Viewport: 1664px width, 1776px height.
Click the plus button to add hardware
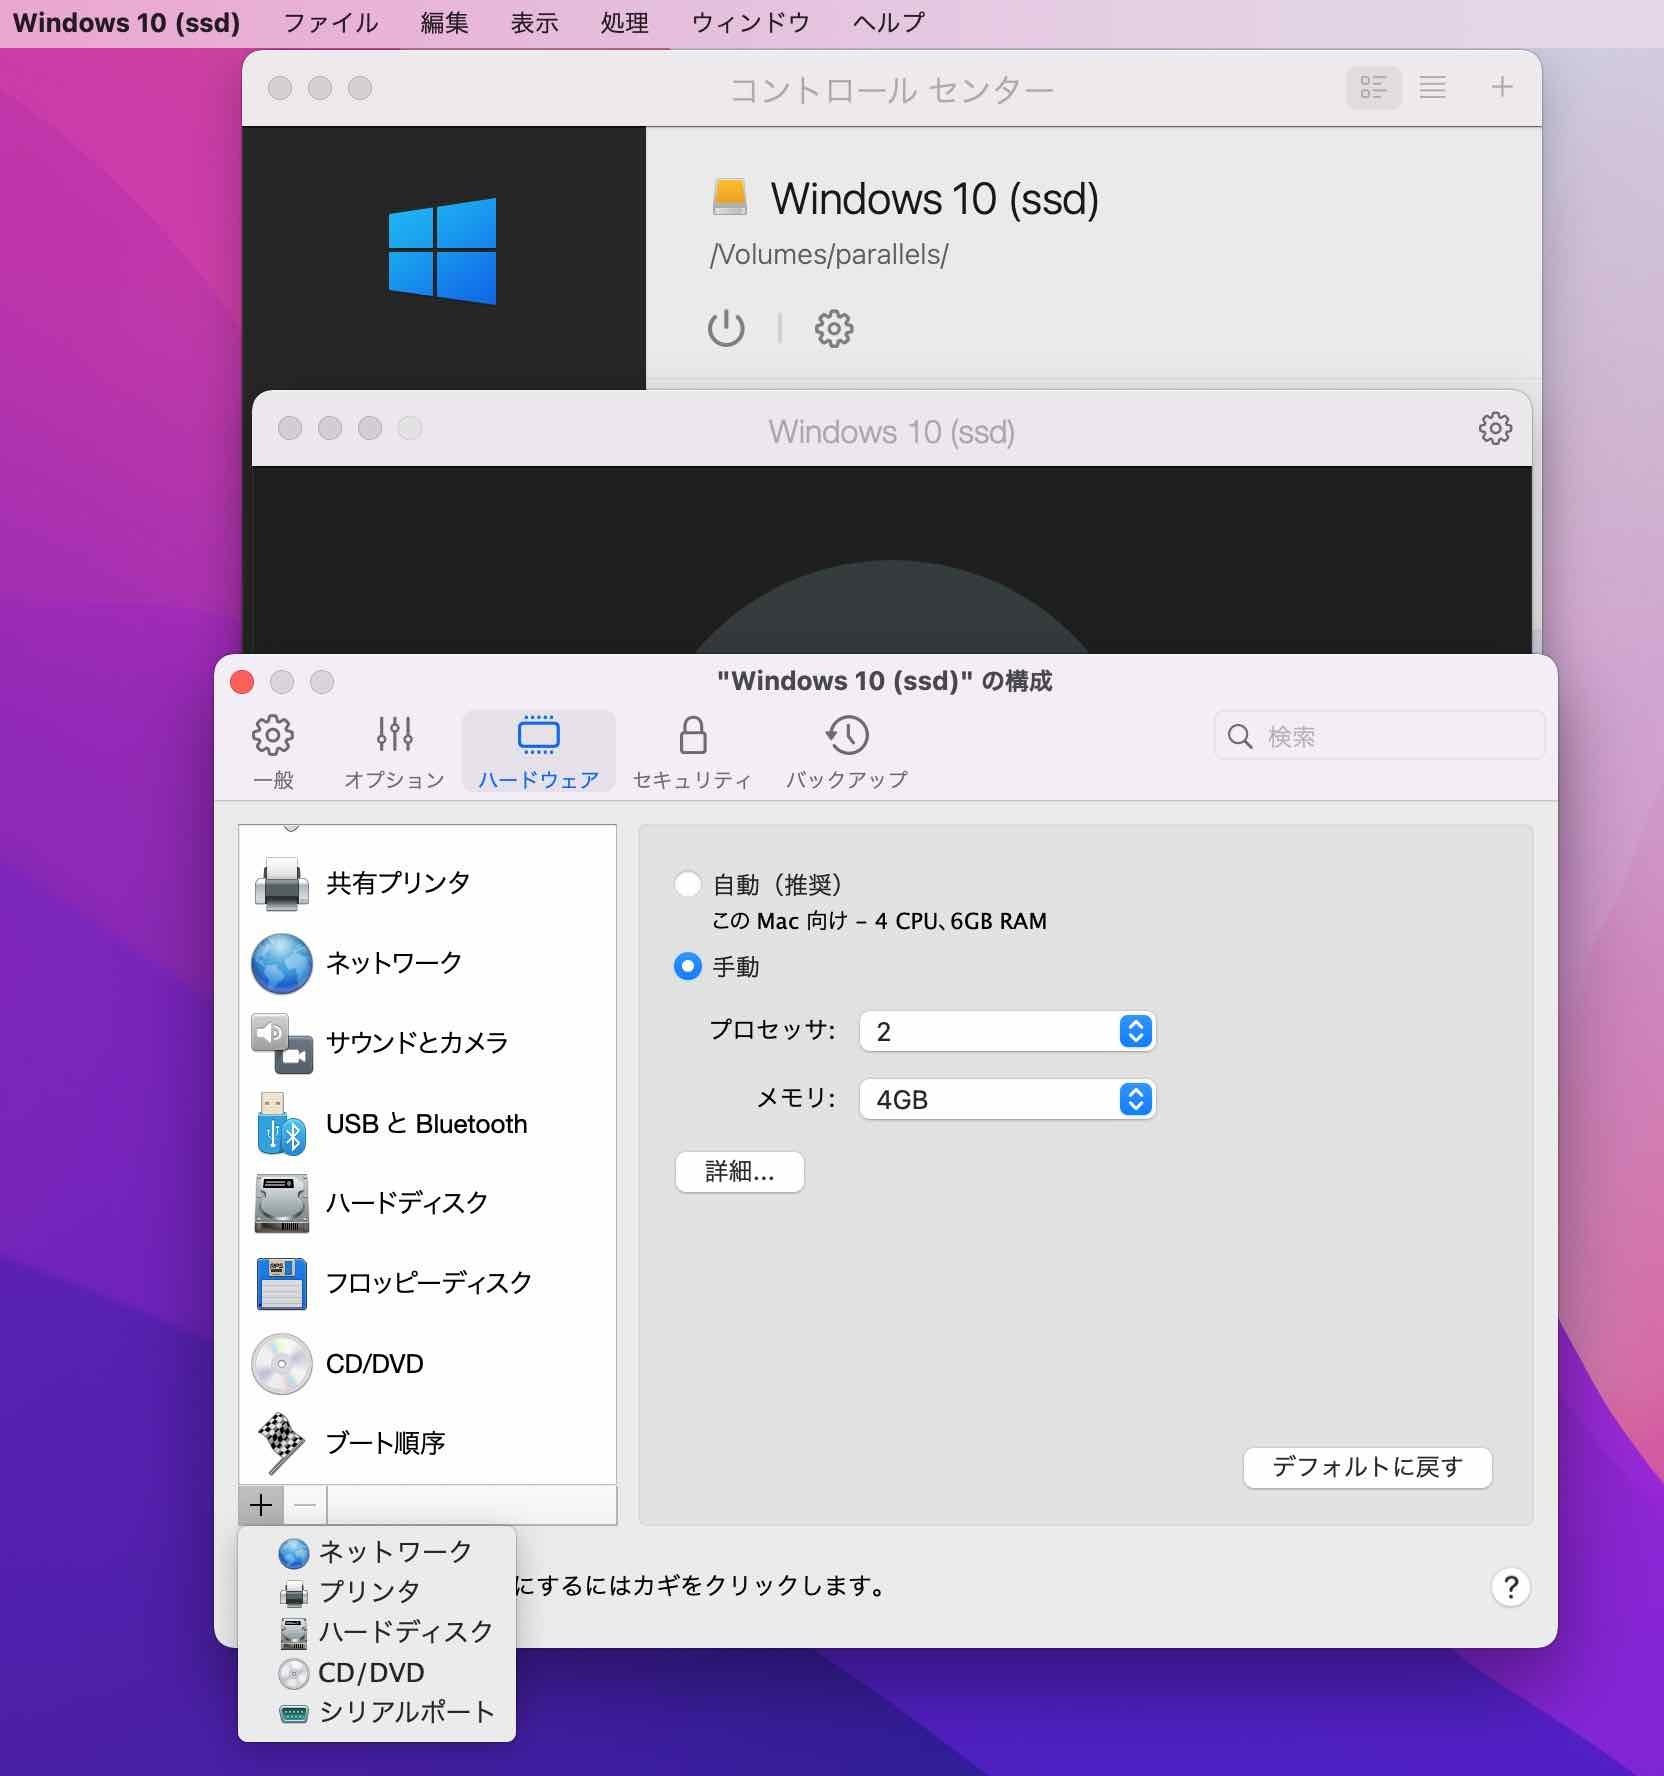261,1505
